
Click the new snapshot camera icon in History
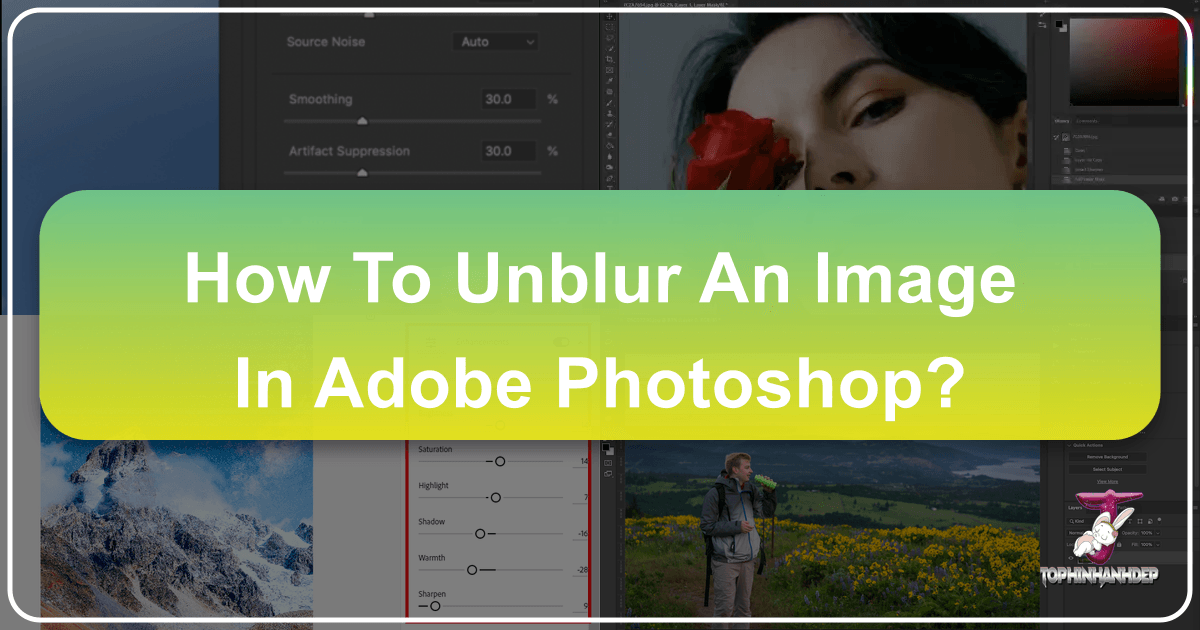(1174, 197)
